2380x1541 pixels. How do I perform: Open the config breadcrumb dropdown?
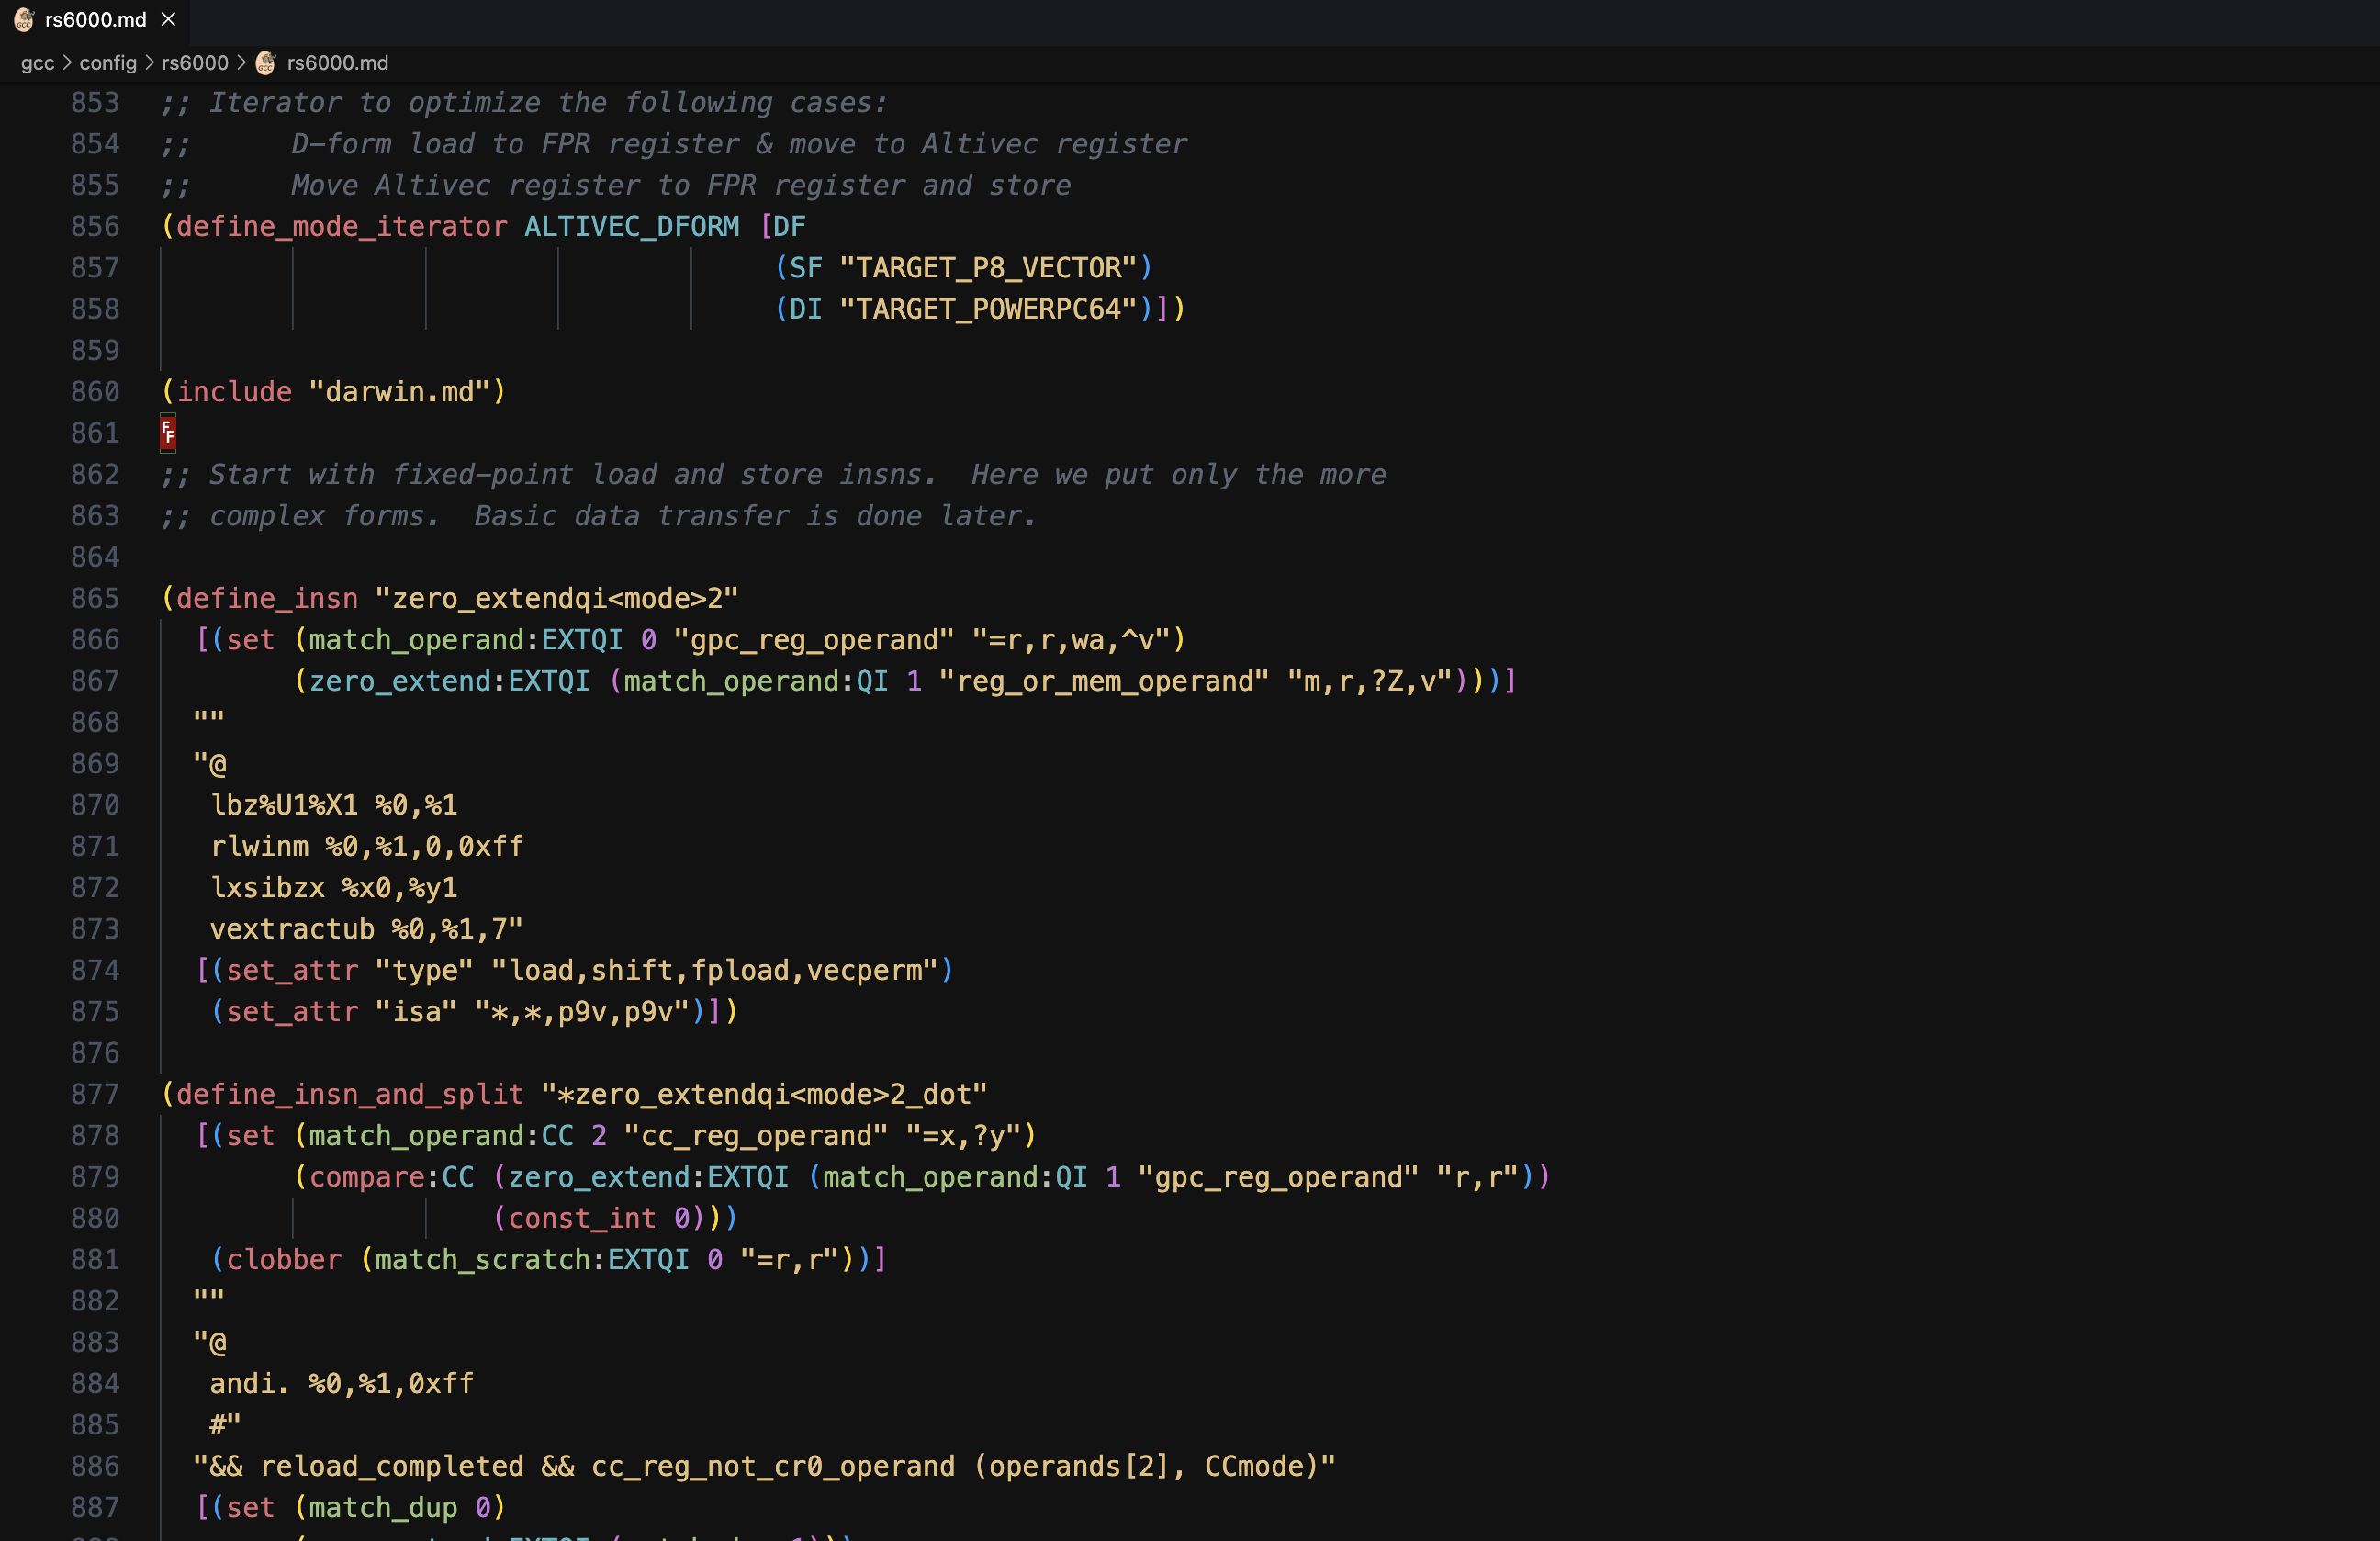point(108,62)
